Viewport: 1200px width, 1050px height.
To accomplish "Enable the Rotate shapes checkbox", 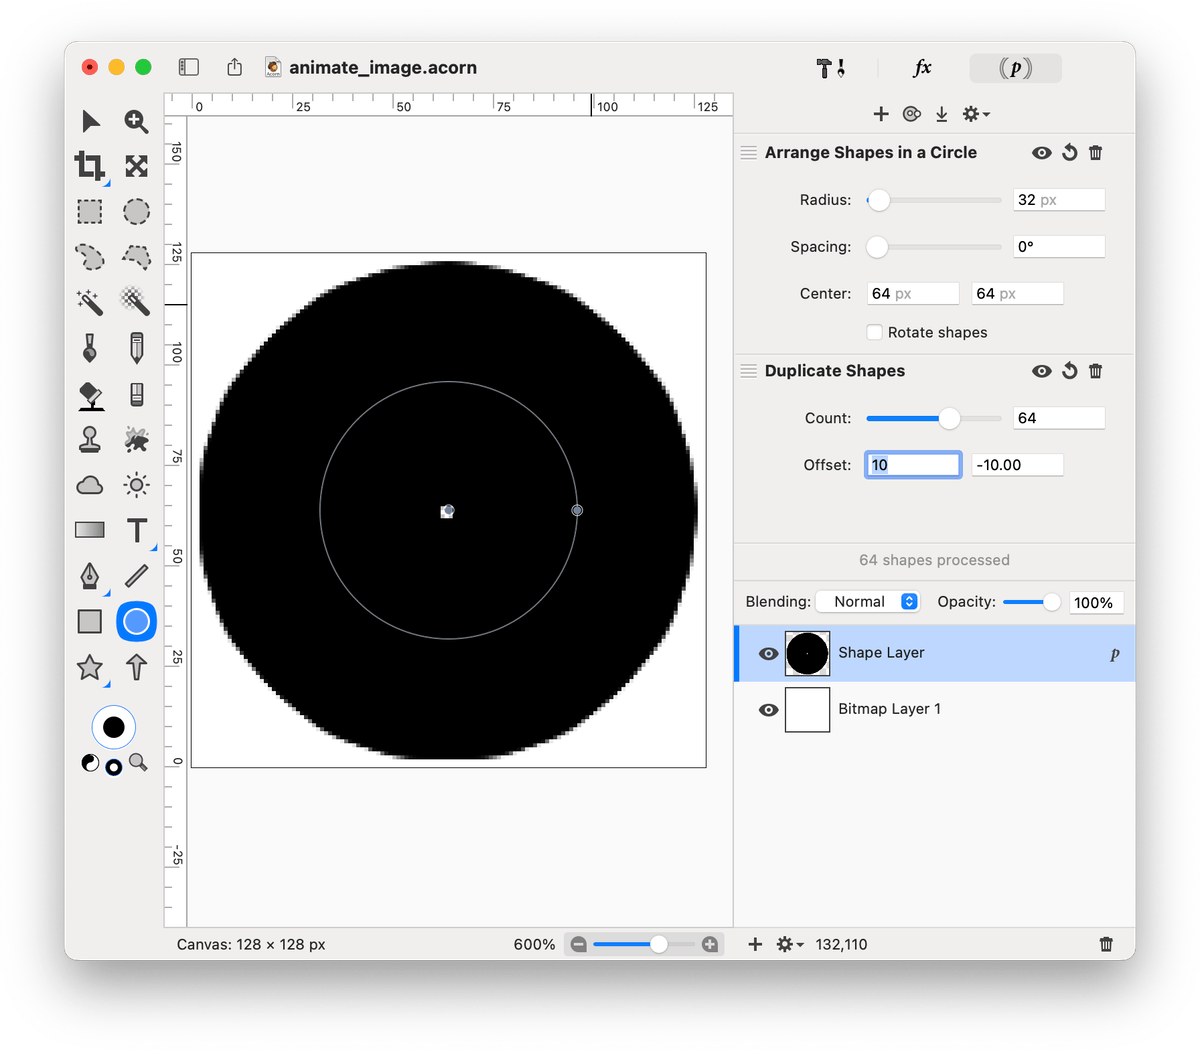I will click(875, 332).
